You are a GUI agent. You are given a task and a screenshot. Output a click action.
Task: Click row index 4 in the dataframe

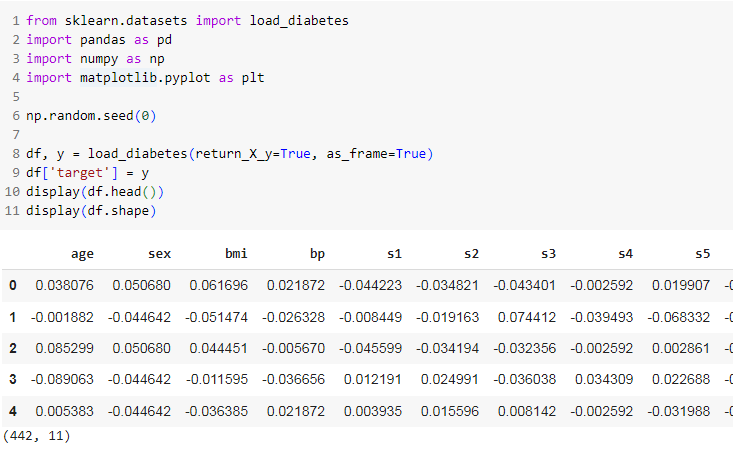(x=13, y=412)
